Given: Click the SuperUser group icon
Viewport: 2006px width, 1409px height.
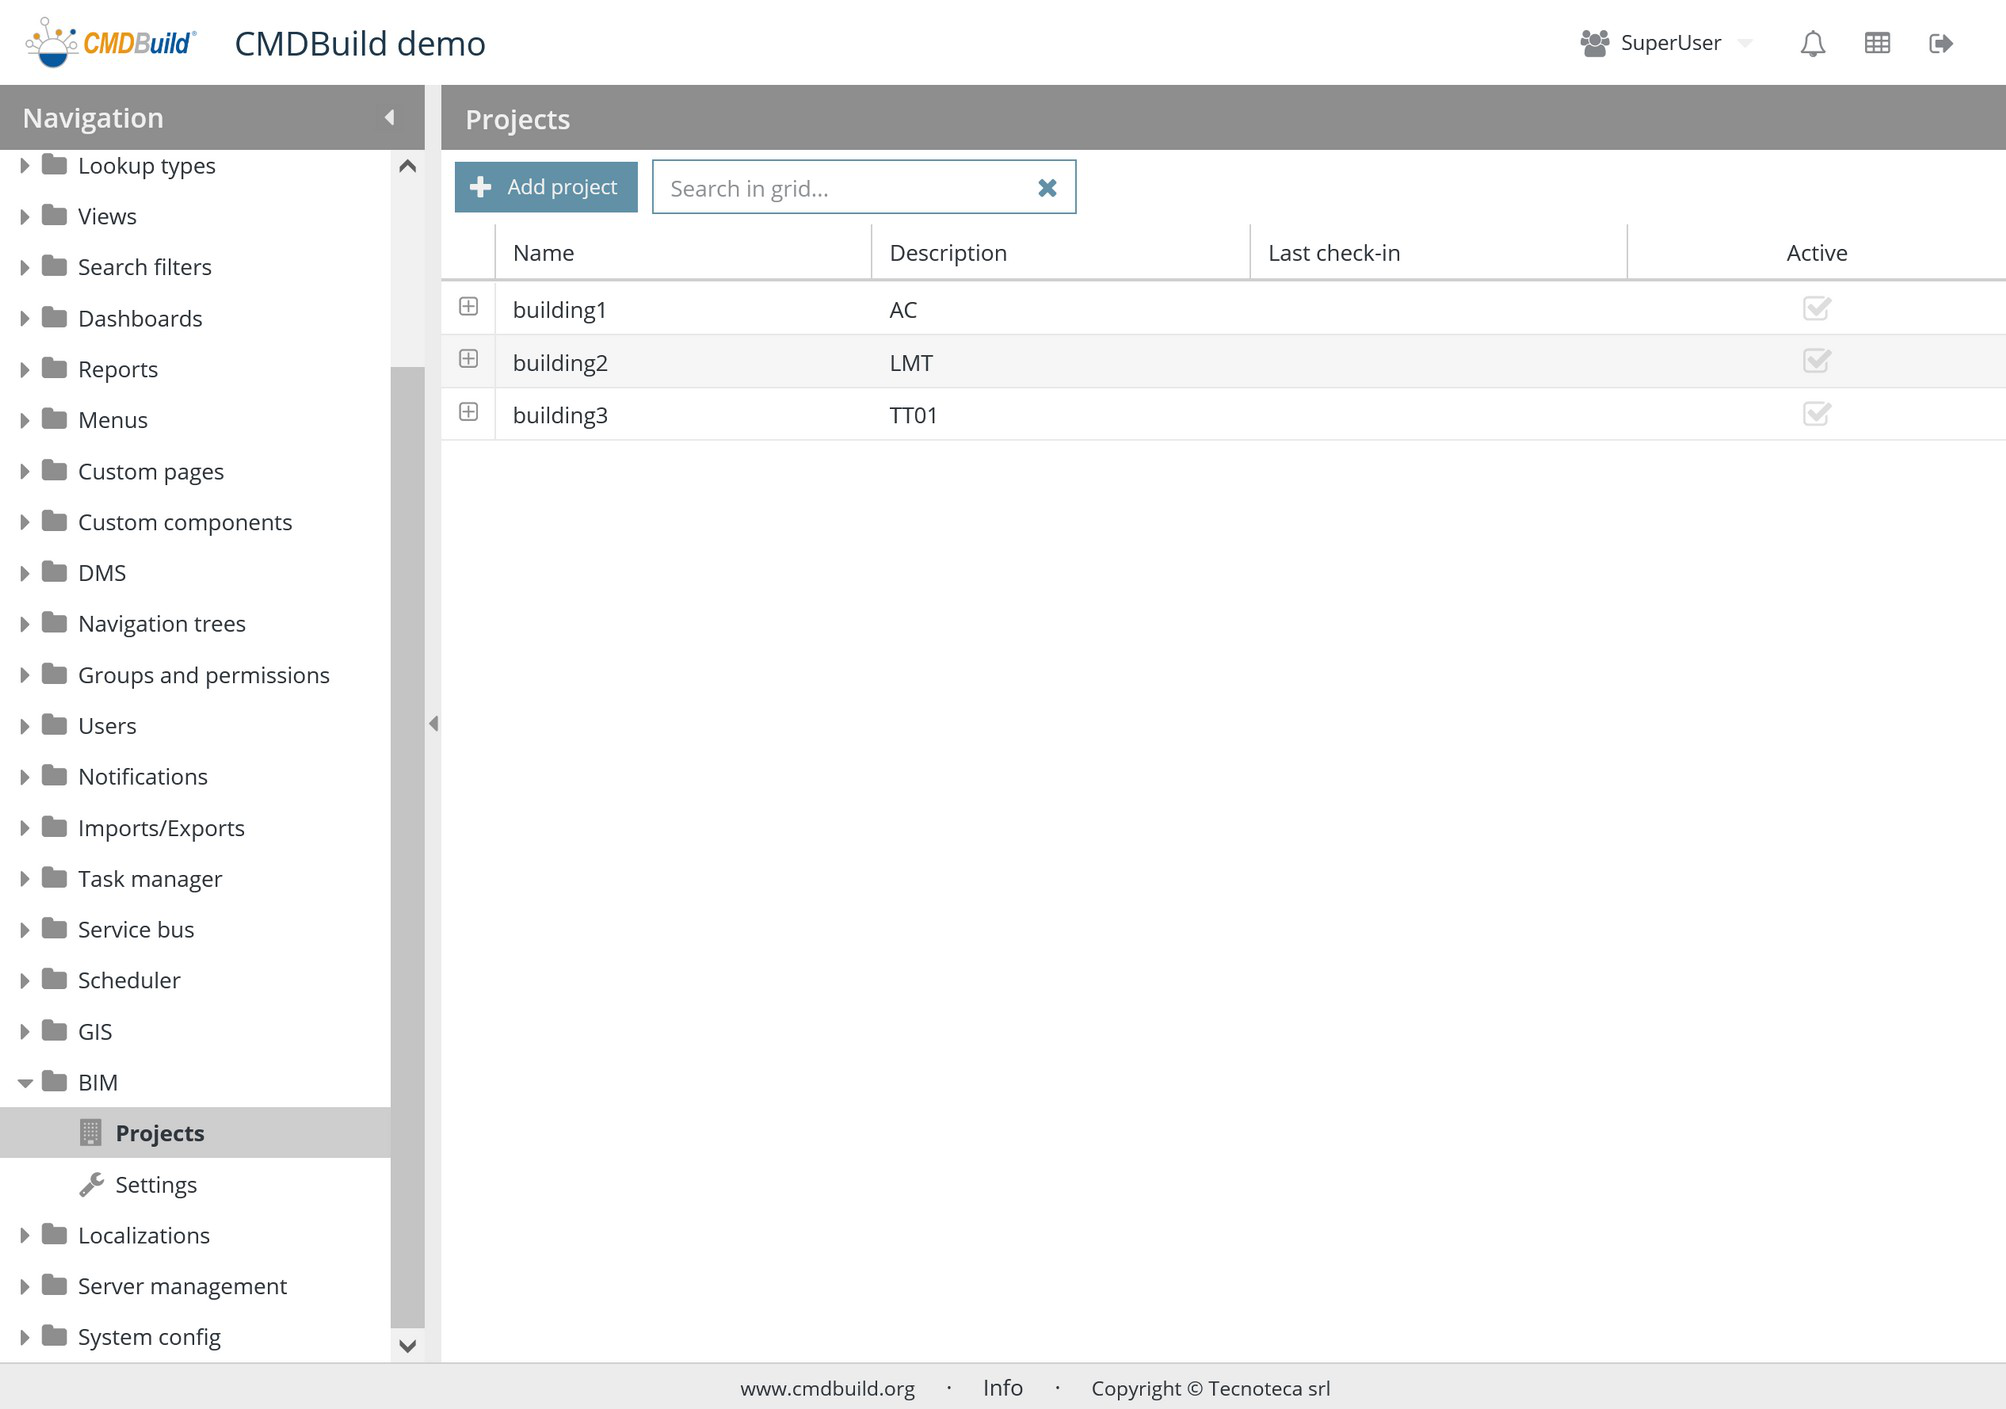Looking at the screenshot, I should [1594, 43].
